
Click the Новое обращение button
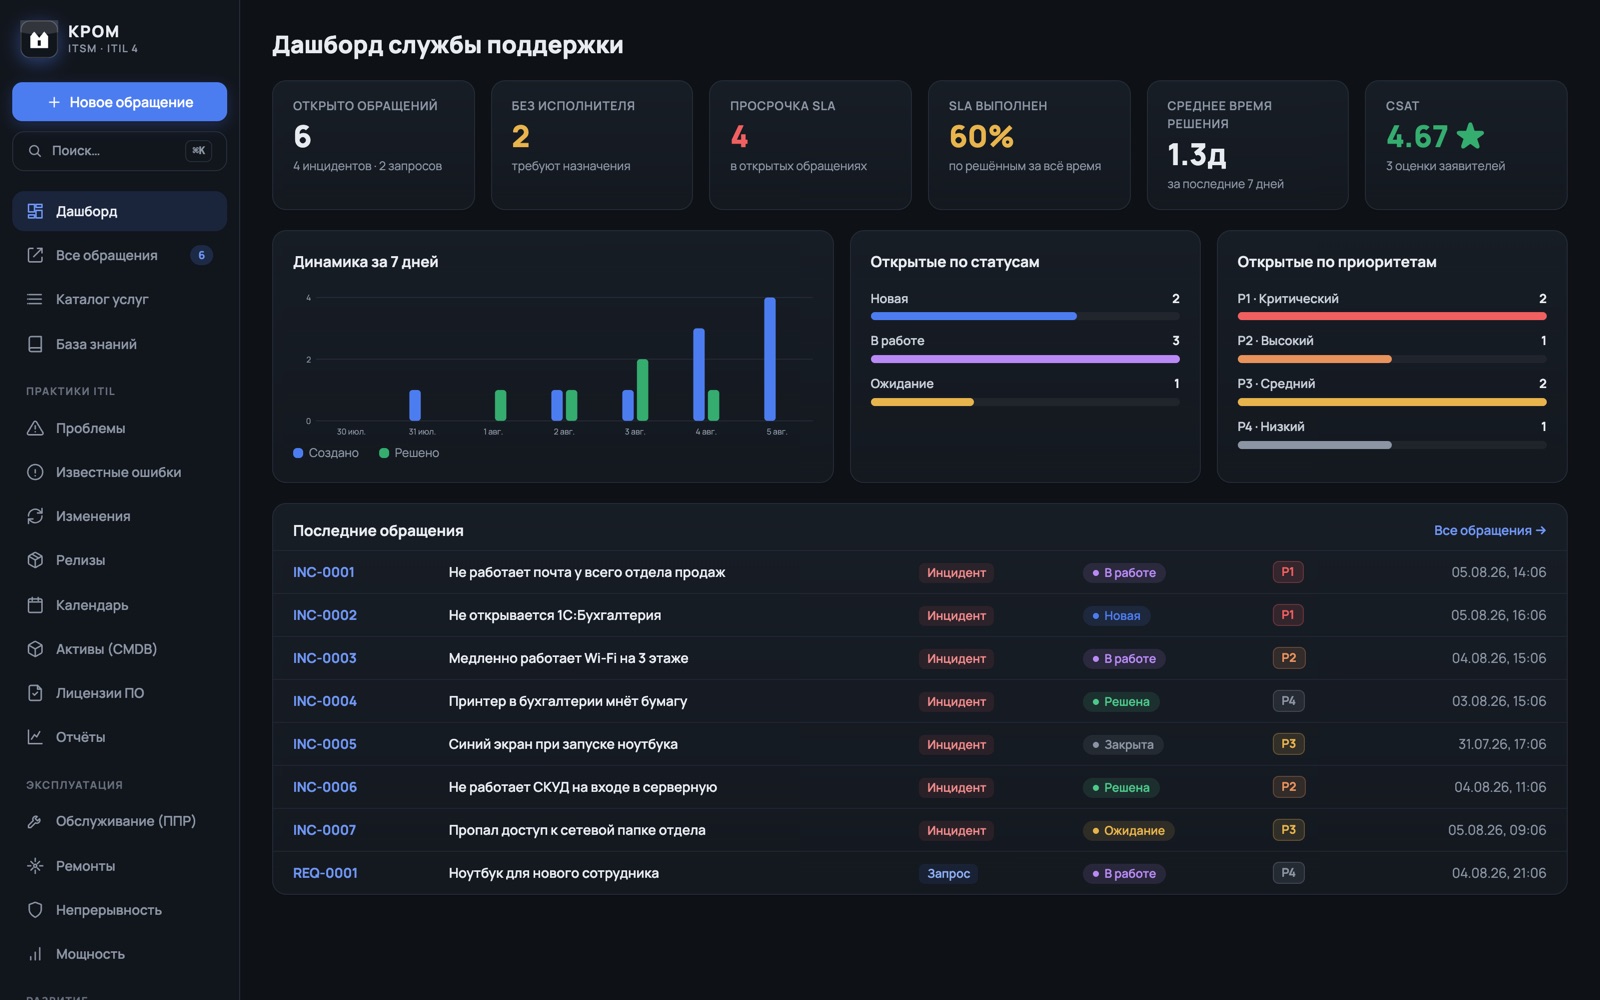[x=119, y=102]
